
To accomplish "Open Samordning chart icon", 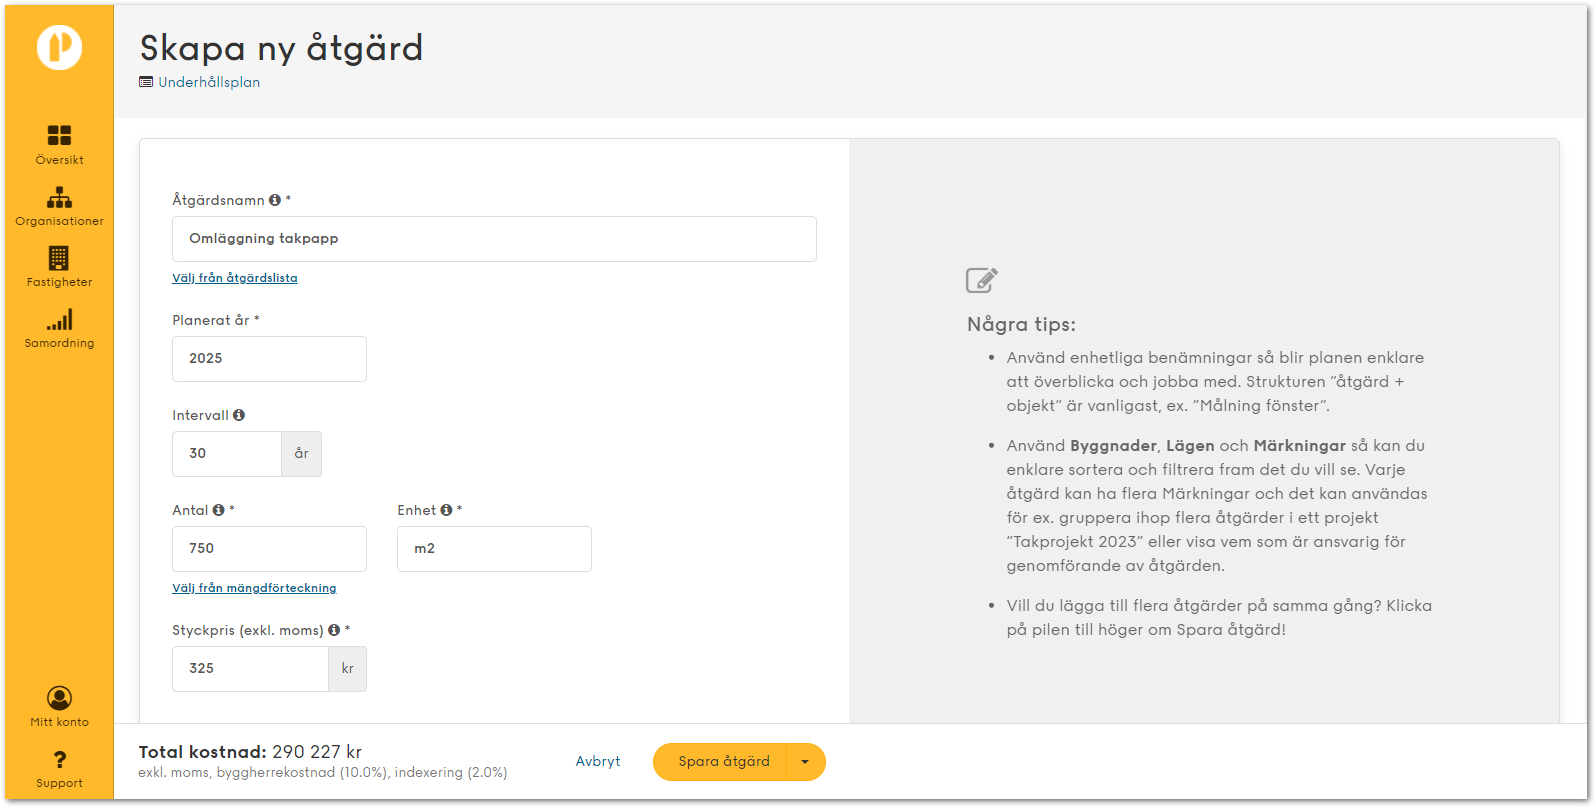I will click(59, 320).
